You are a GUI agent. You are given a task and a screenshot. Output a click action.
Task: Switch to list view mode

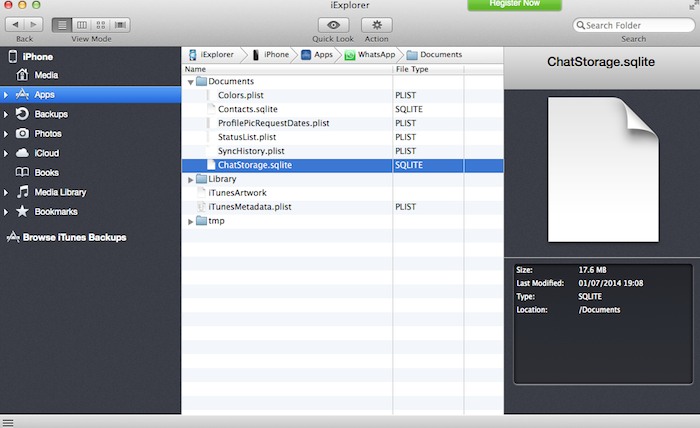pyautogui.click(x=62, y=25)
